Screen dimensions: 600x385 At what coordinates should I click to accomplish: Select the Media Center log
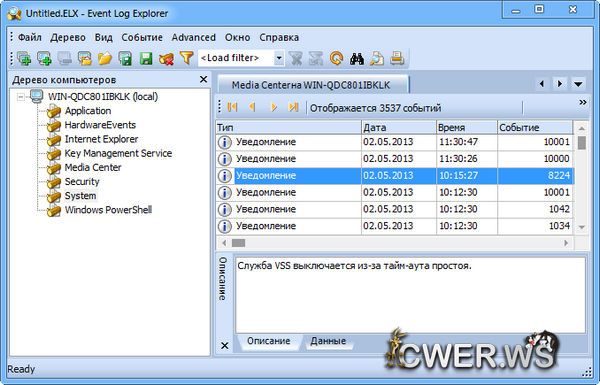point(93,168)
